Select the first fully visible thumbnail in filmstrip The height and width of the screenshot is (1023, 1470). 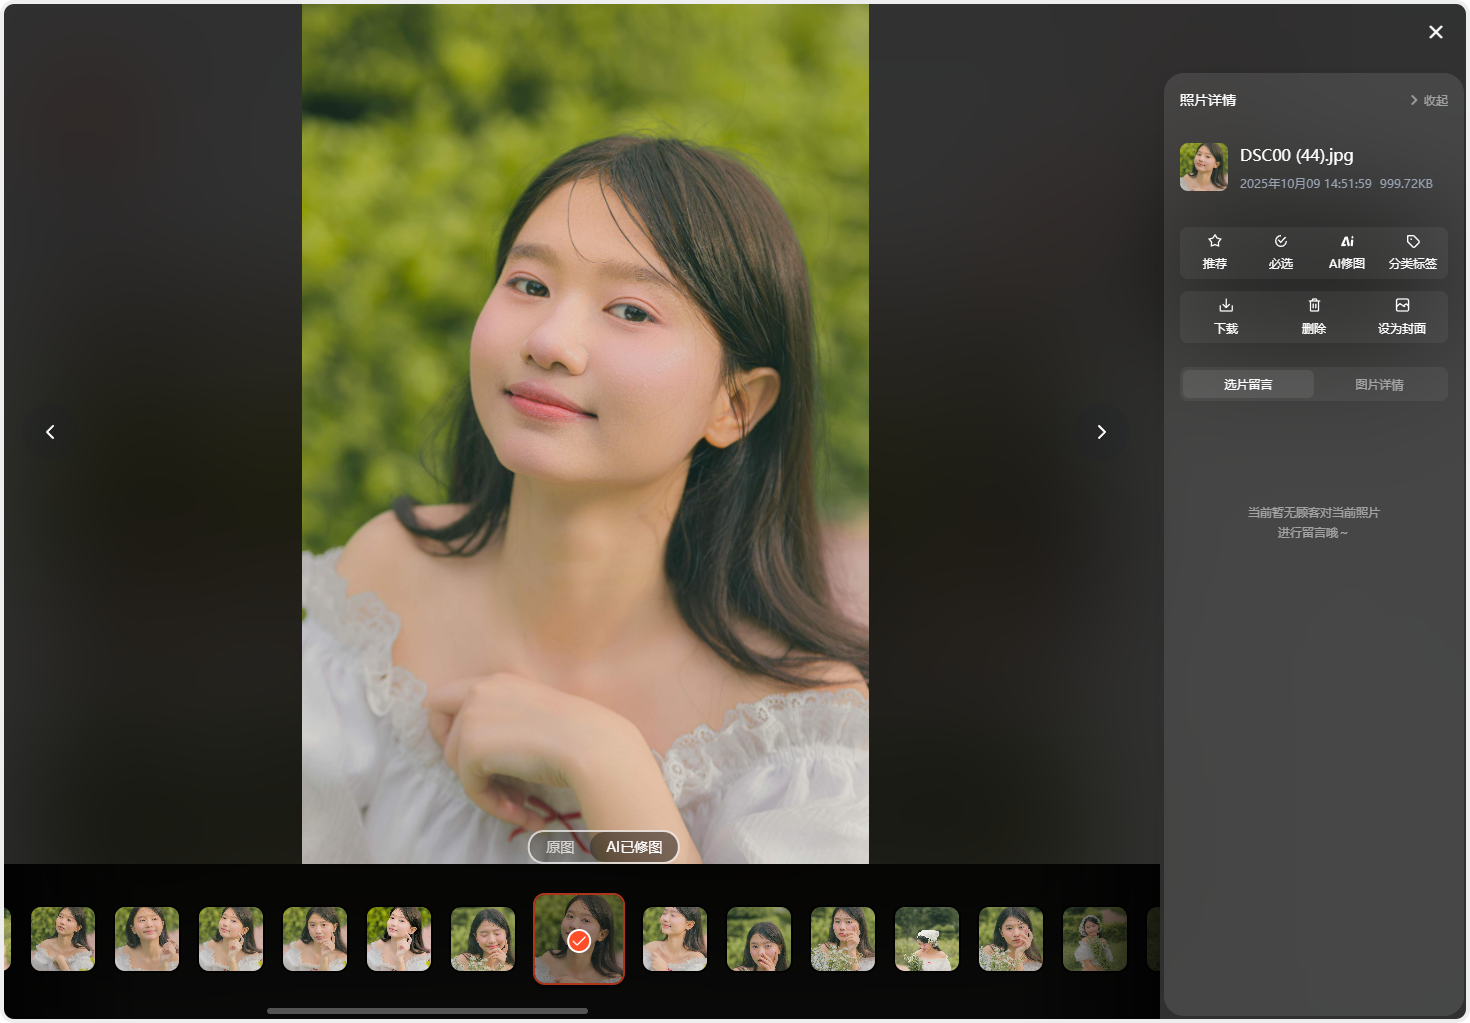click(x=63, y=939)
